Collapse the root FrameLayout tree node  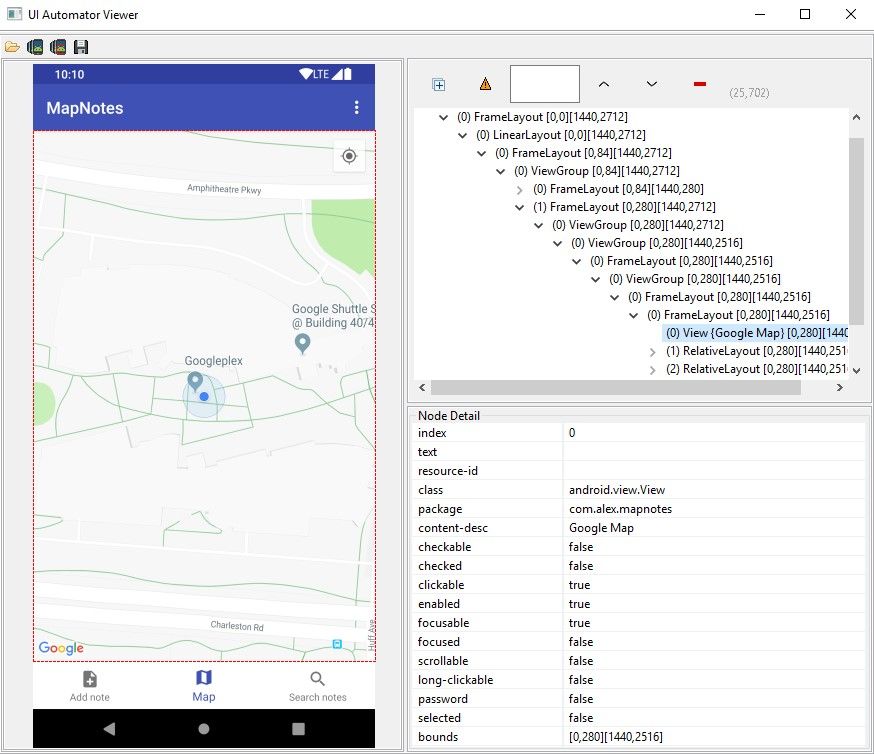coord(444,116)
